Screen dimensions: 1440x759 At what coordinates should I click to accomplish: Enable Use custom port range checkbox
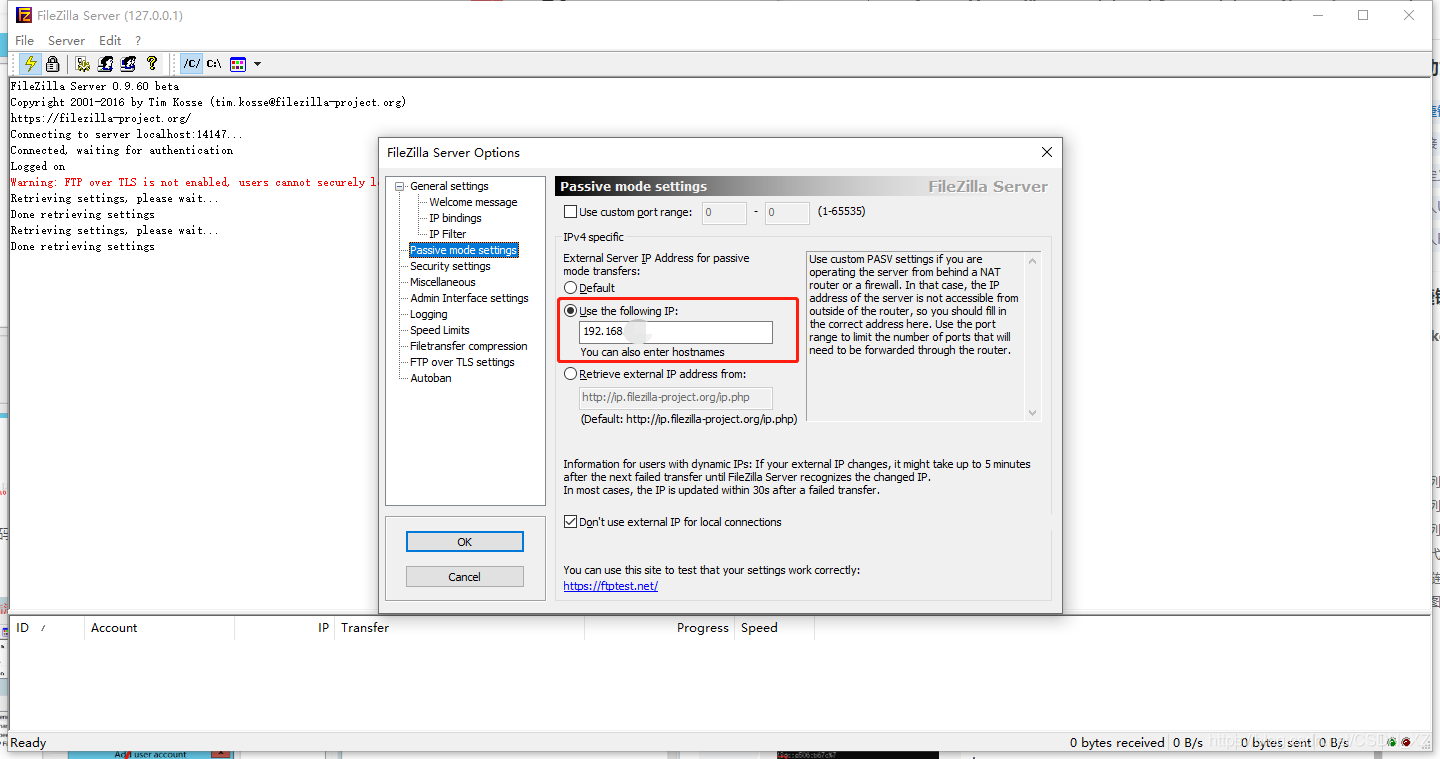pyautogui.click(x=571, y=212)
